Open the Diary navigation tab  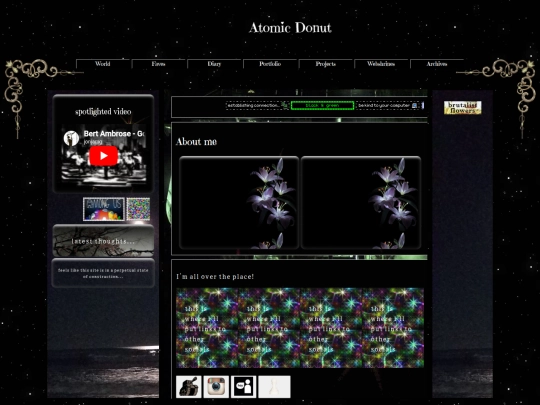214,64
